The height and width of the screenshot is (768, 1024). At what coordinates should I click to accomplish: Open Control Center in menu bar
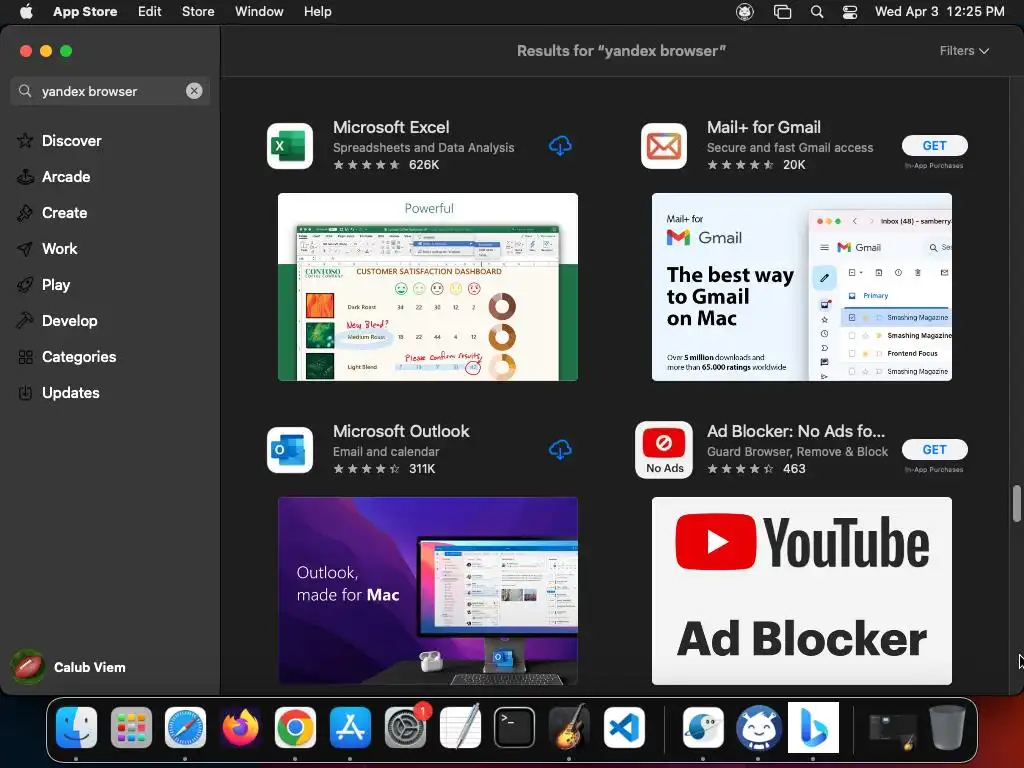(850, 12)
